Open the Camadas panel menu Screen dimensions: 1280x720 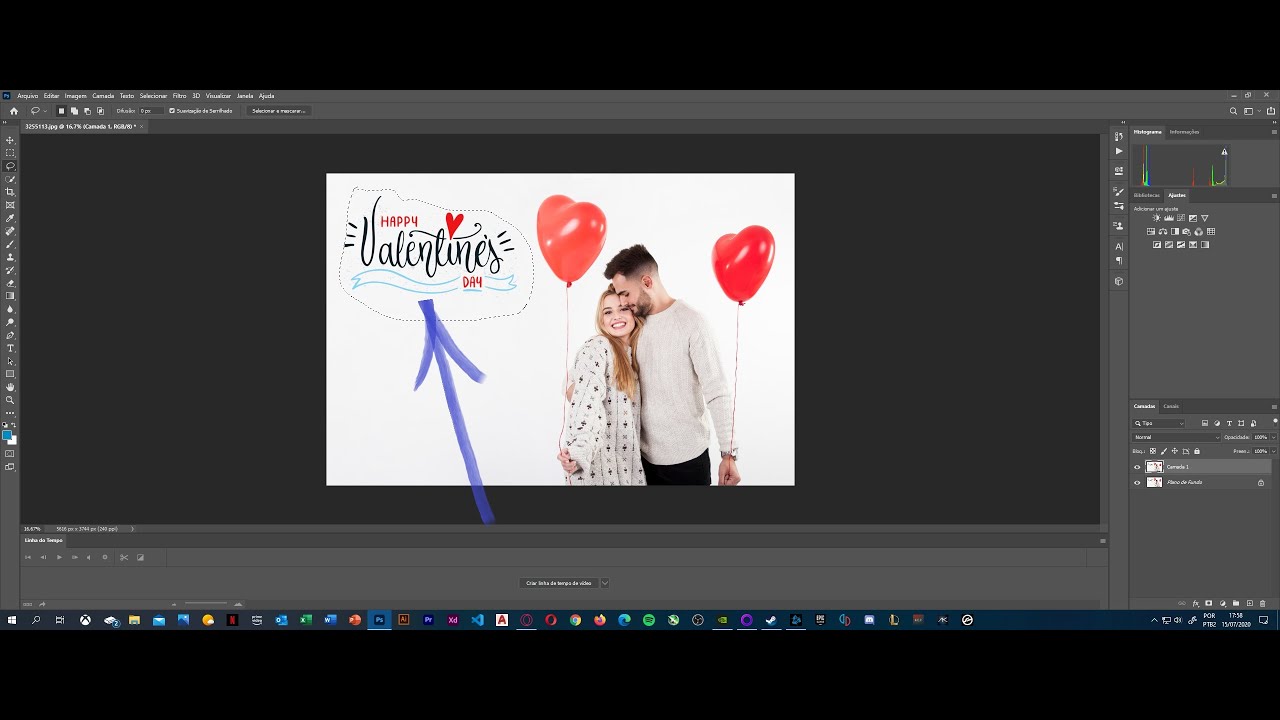[x=1274, y=406]
